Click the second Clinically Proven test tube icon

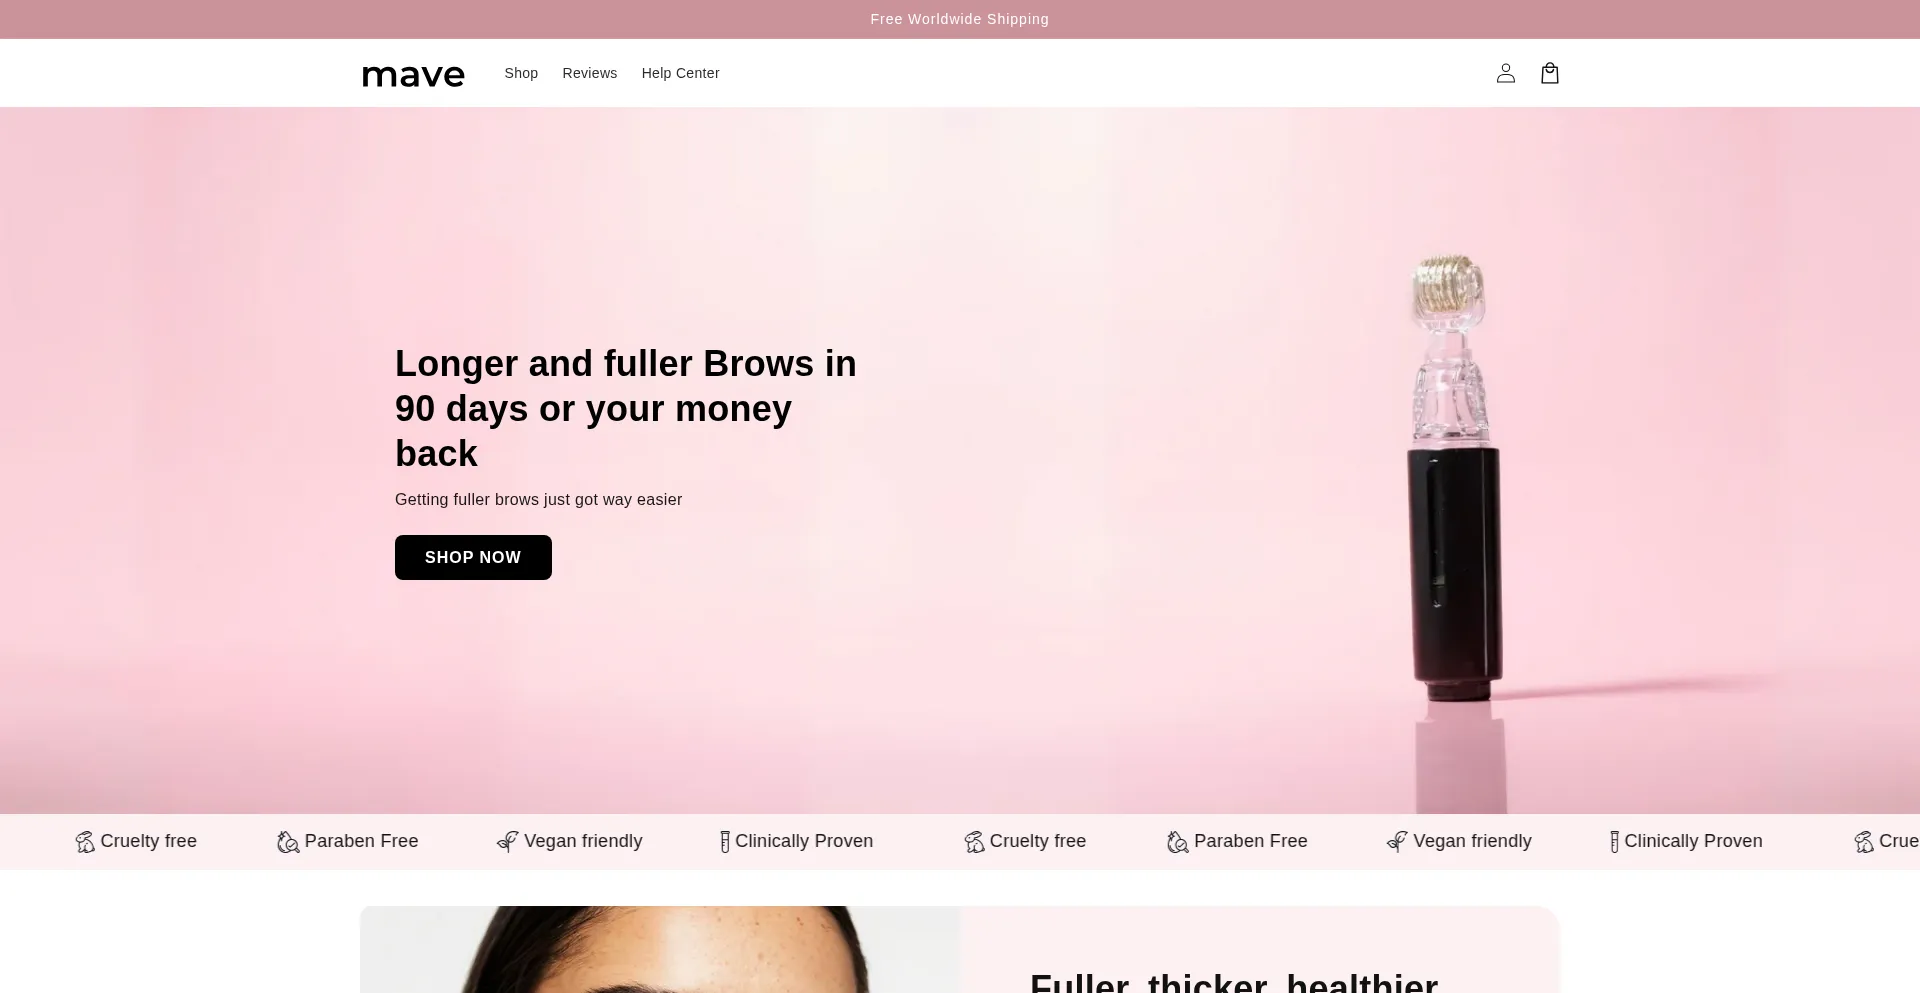[1614, 842]
